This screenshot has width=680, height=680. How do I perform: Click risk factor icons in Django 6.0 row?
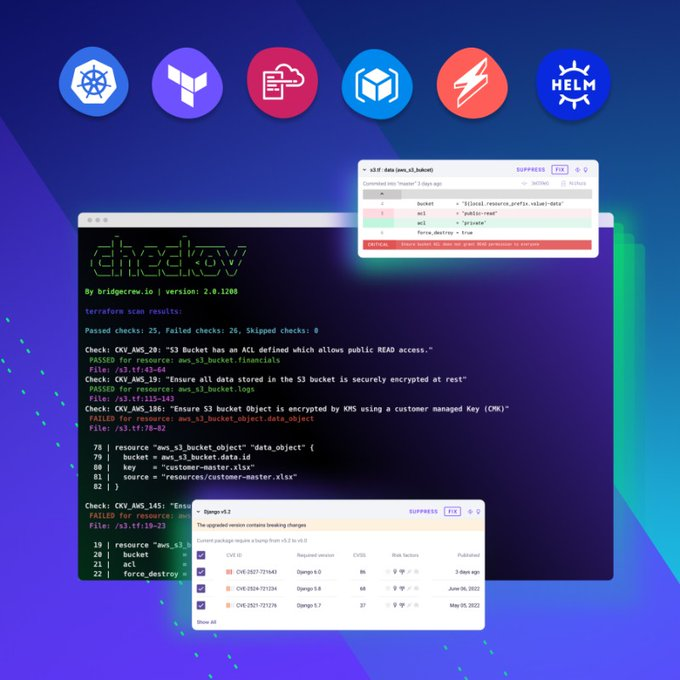click(402, 572)
